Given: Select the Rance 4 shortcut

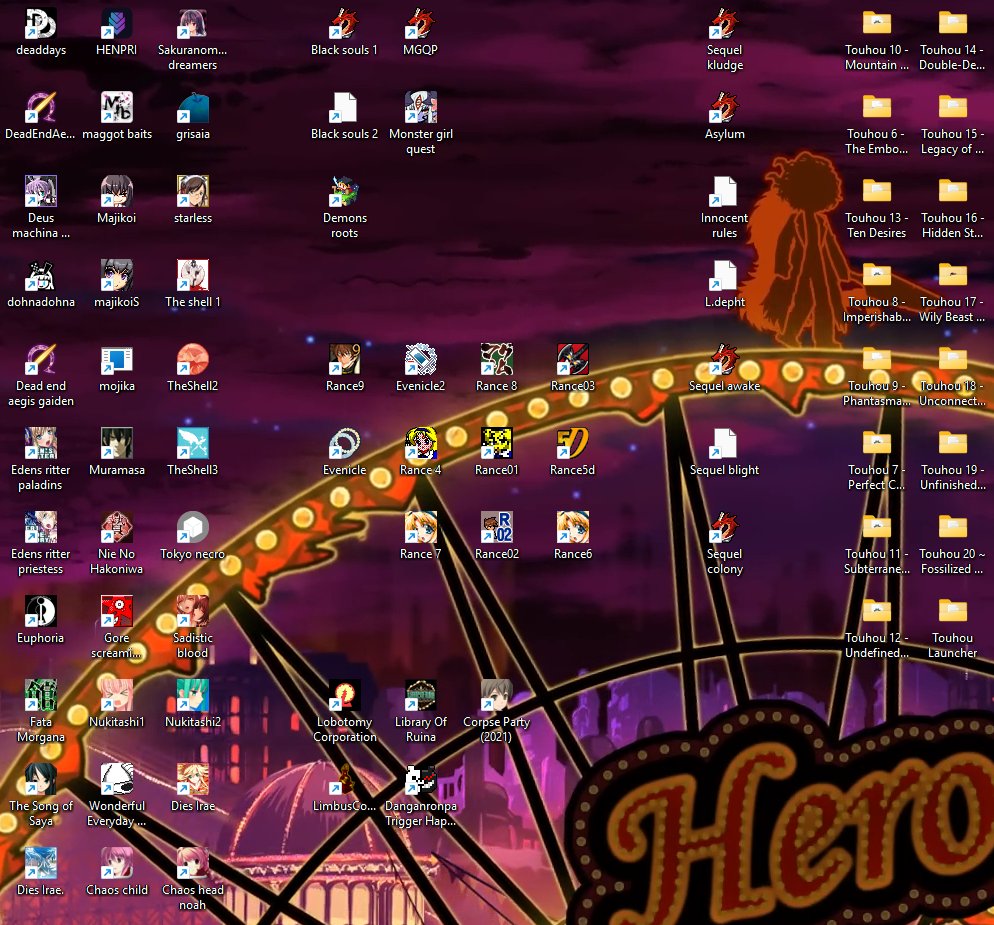Looking at the screenshot, I should tap(420, 443).
